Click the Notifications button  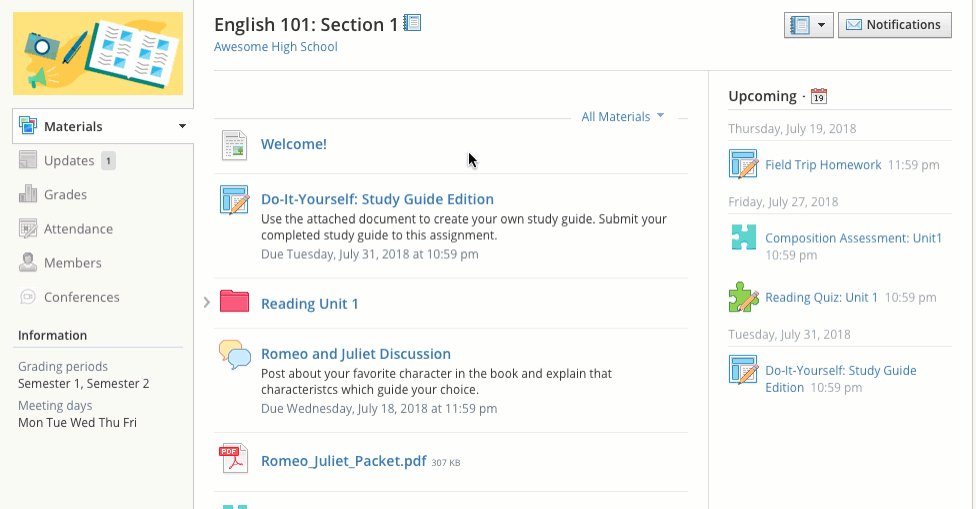[x=894, y=25]
